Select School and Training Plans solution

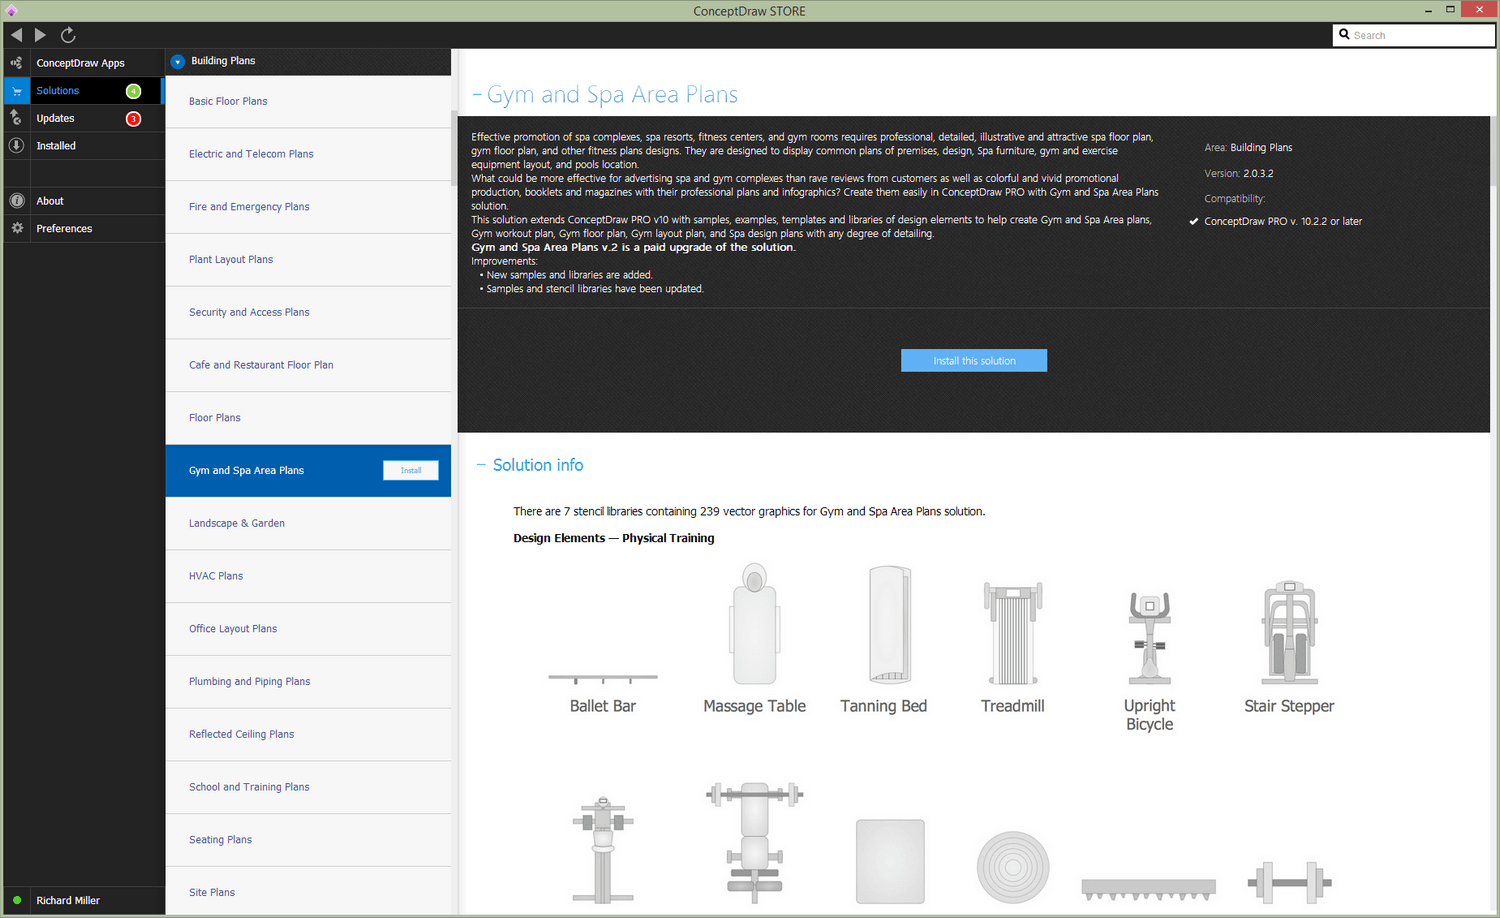coord(308,787)
